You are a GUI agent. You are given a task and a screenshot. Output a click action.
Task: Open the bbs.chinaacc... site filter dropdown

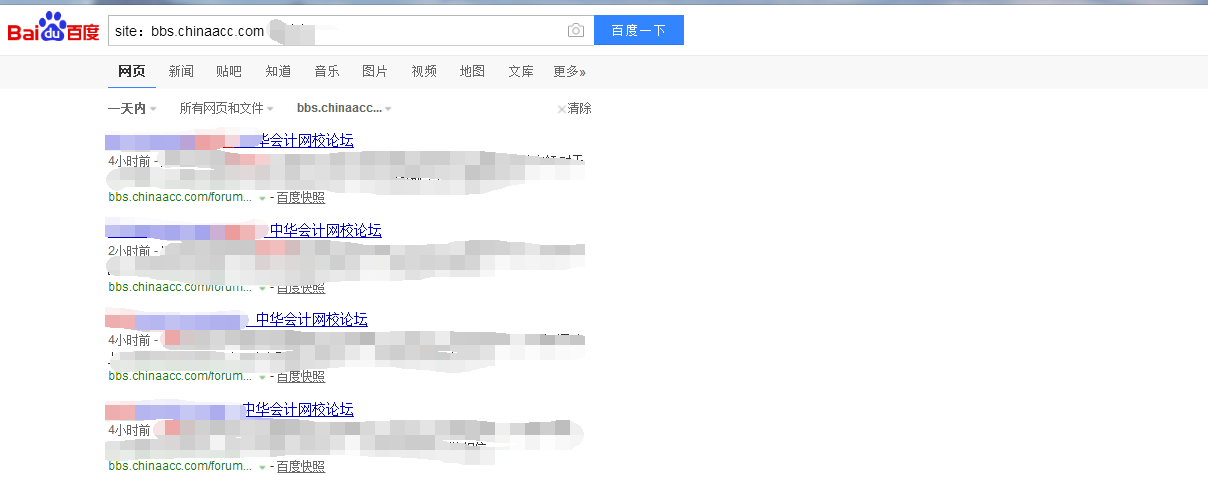(344, 108)
